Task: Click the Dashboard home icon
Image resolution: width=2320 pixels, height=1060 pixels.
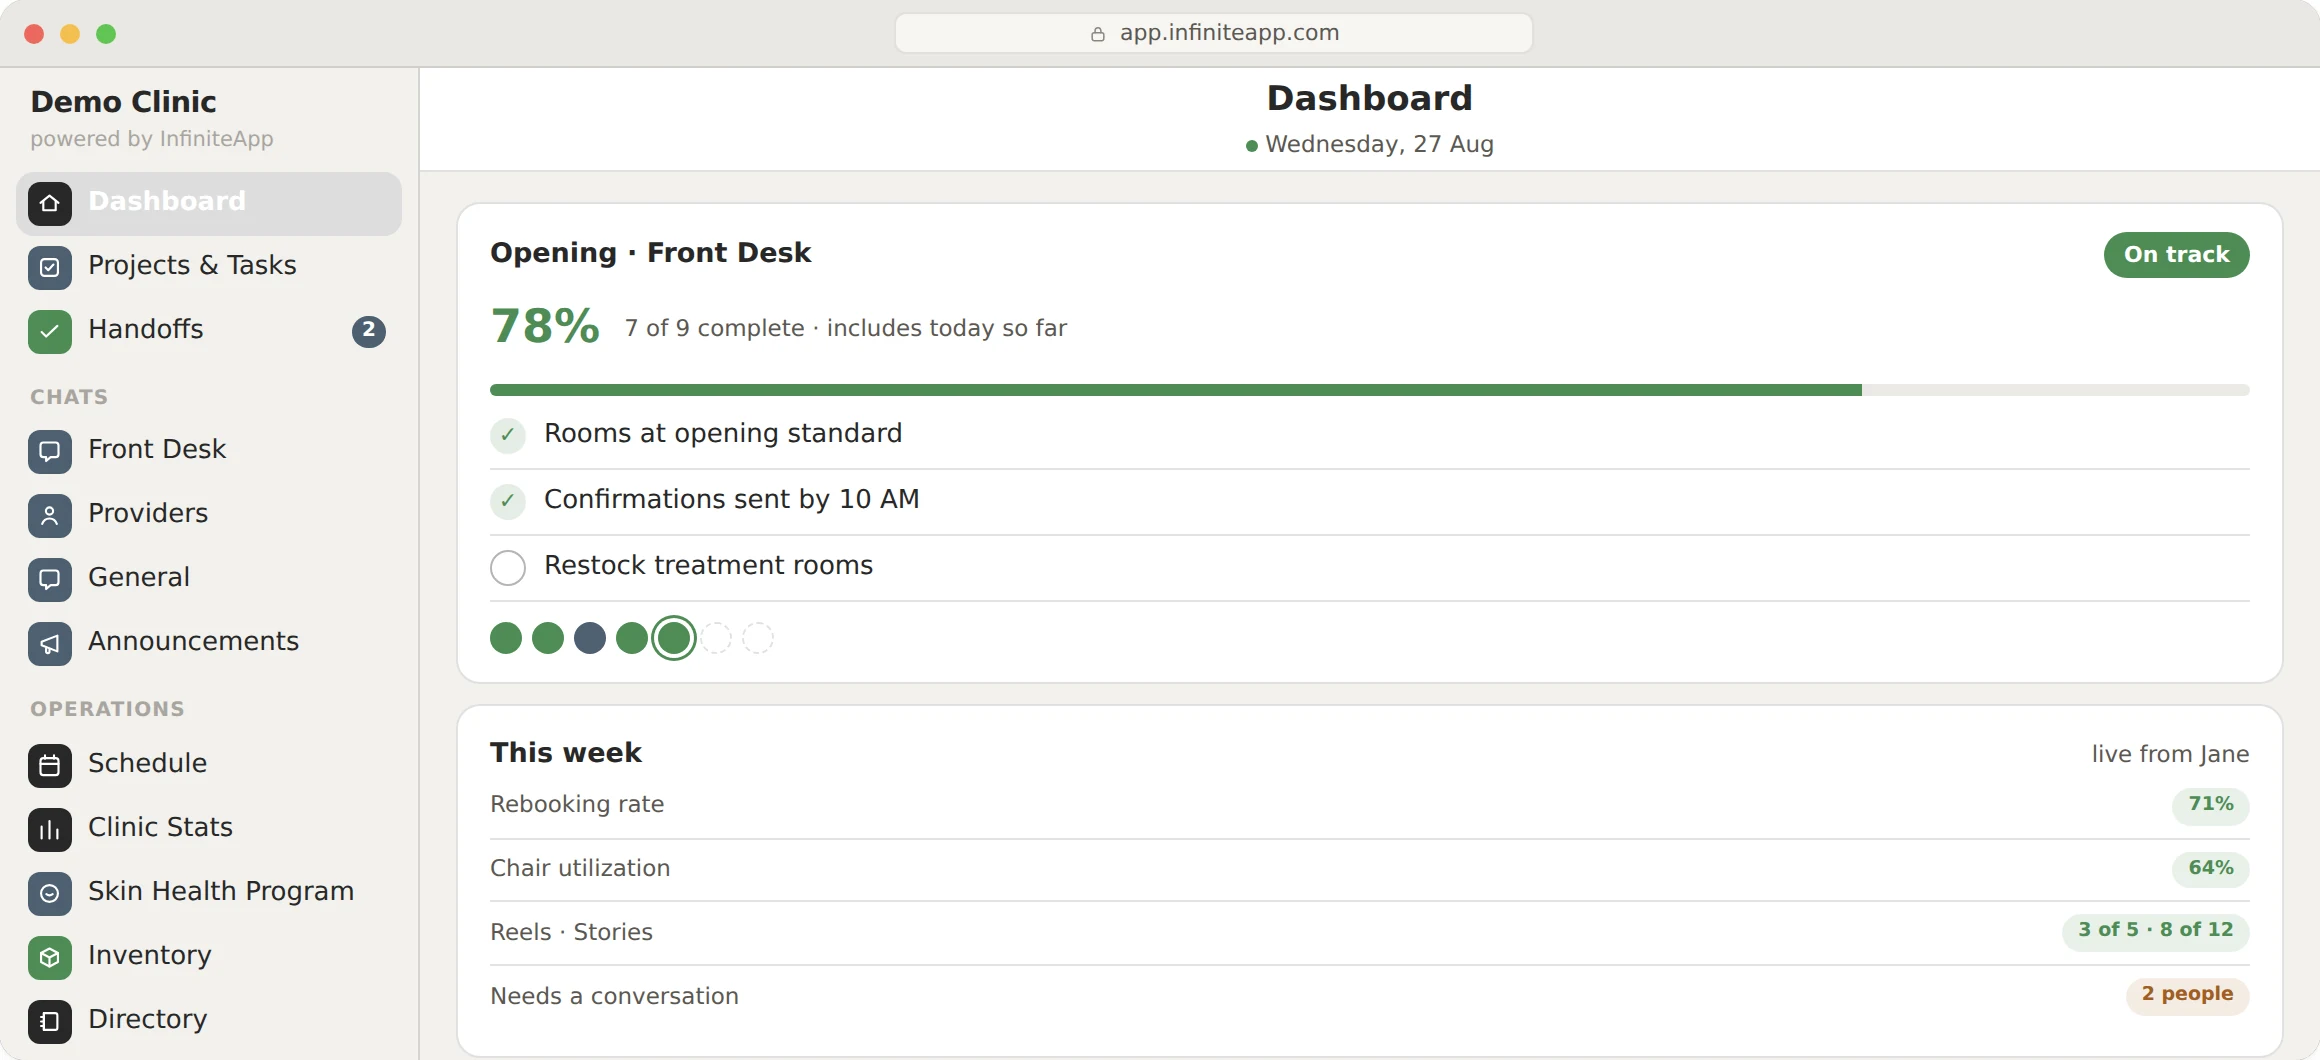Action: click(x=50, y=204)
